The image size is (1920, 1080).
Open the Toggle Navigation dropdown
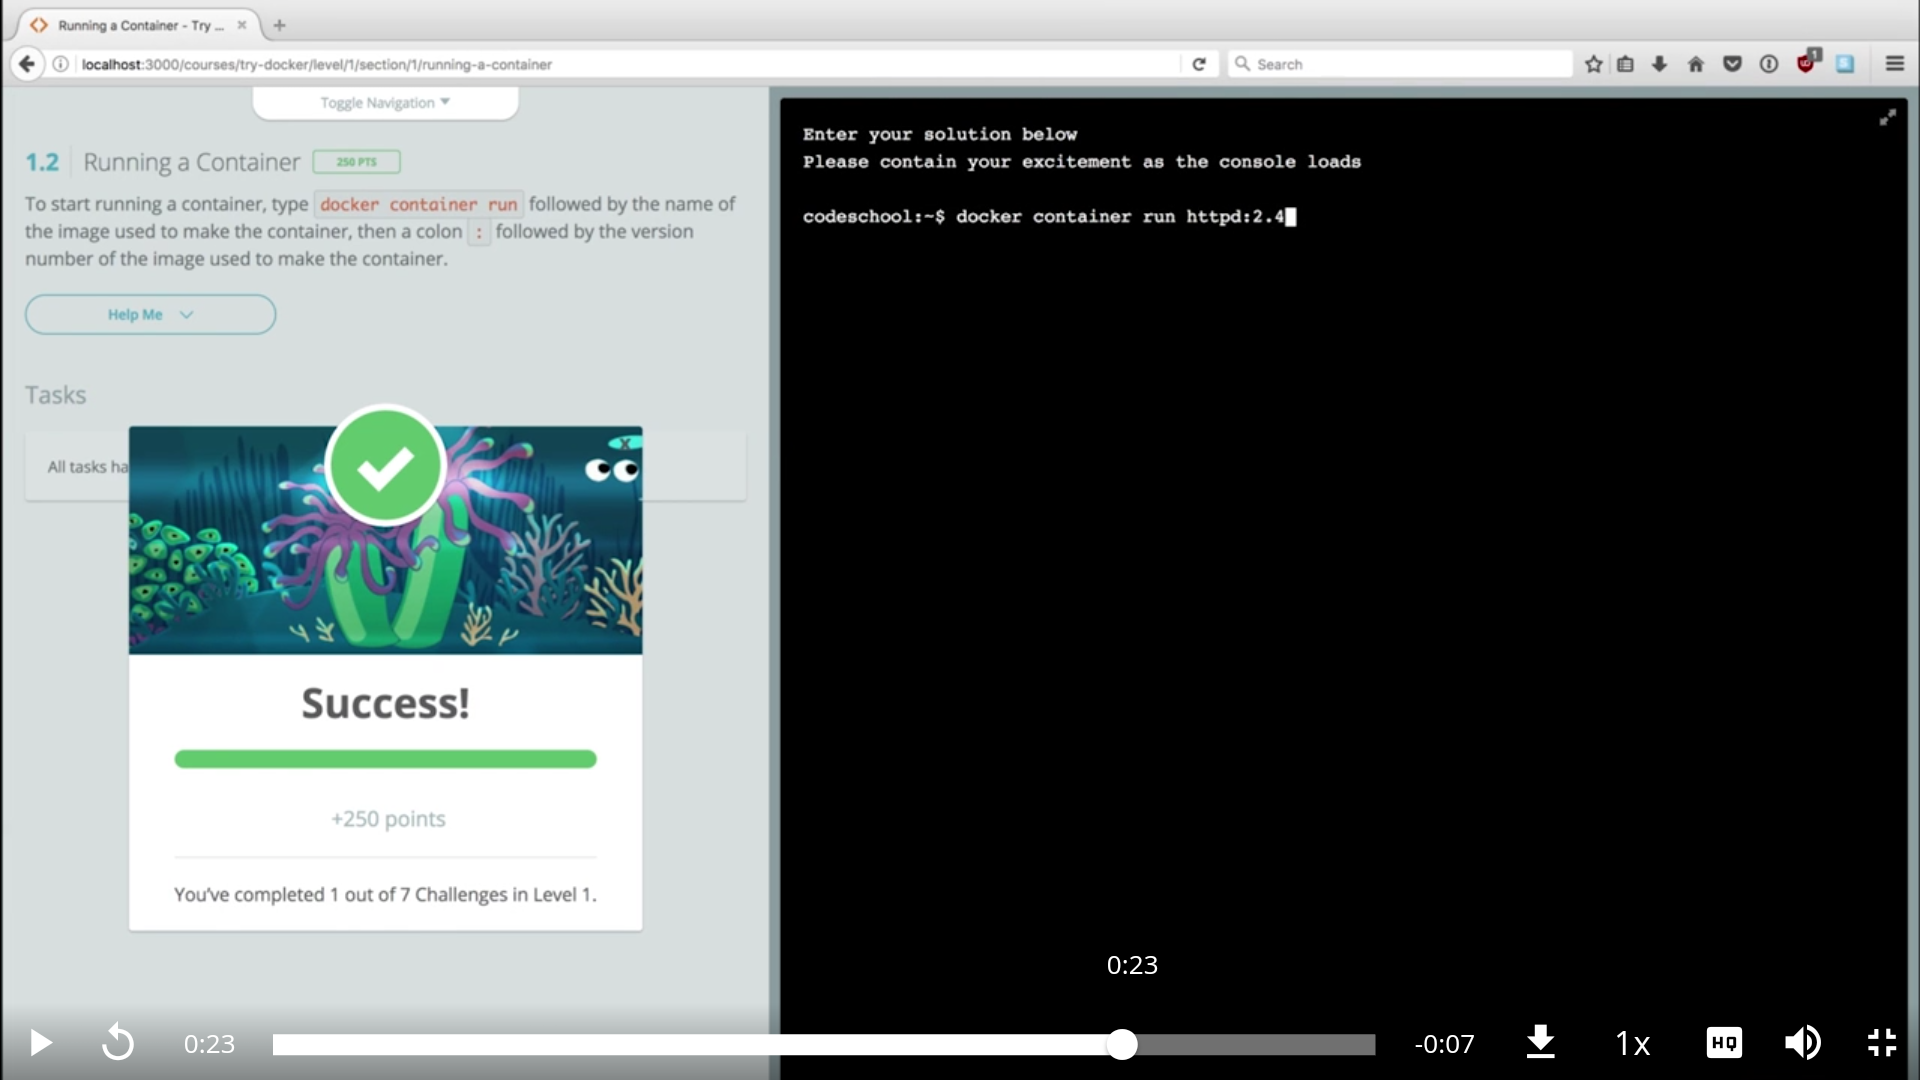(384, 102)
